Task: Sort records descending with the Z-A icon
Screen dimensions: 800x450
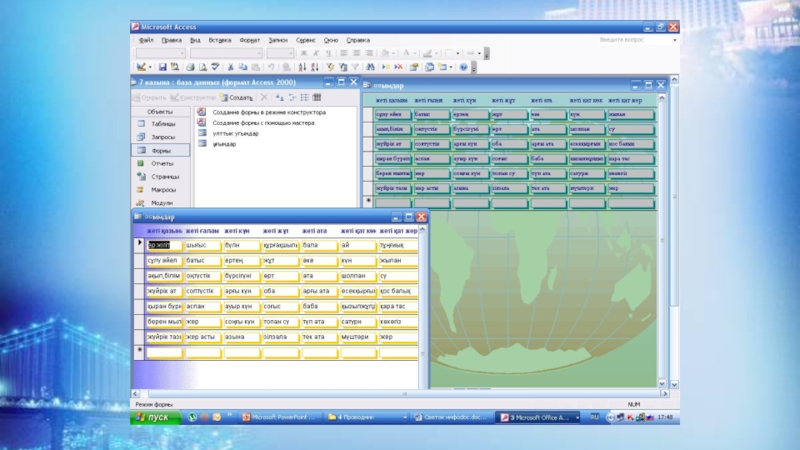Action: [315, 67]
